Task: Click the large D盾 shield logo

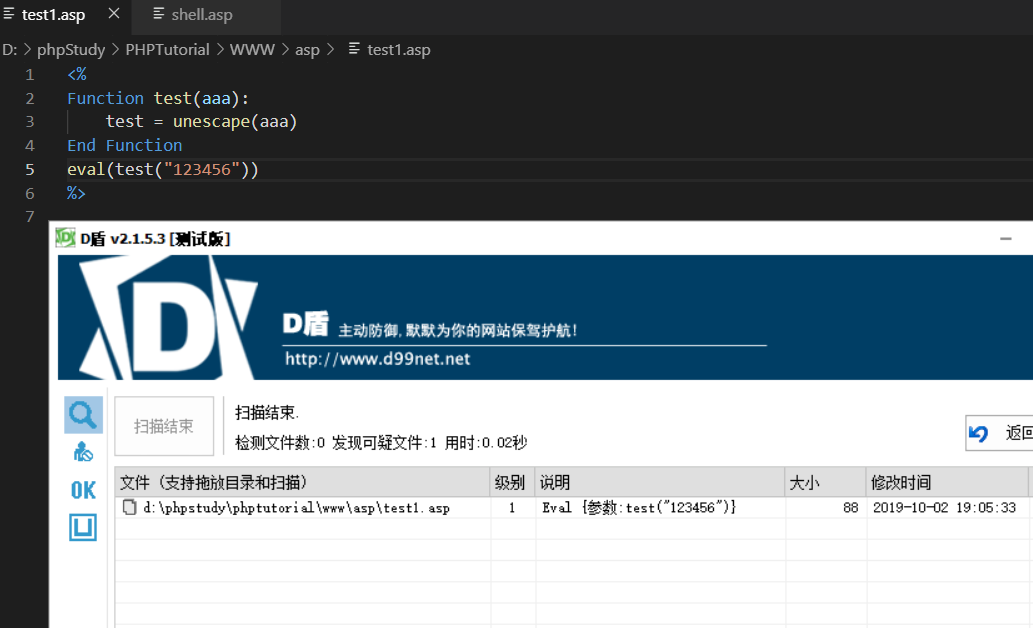Action: click(168, 319)
